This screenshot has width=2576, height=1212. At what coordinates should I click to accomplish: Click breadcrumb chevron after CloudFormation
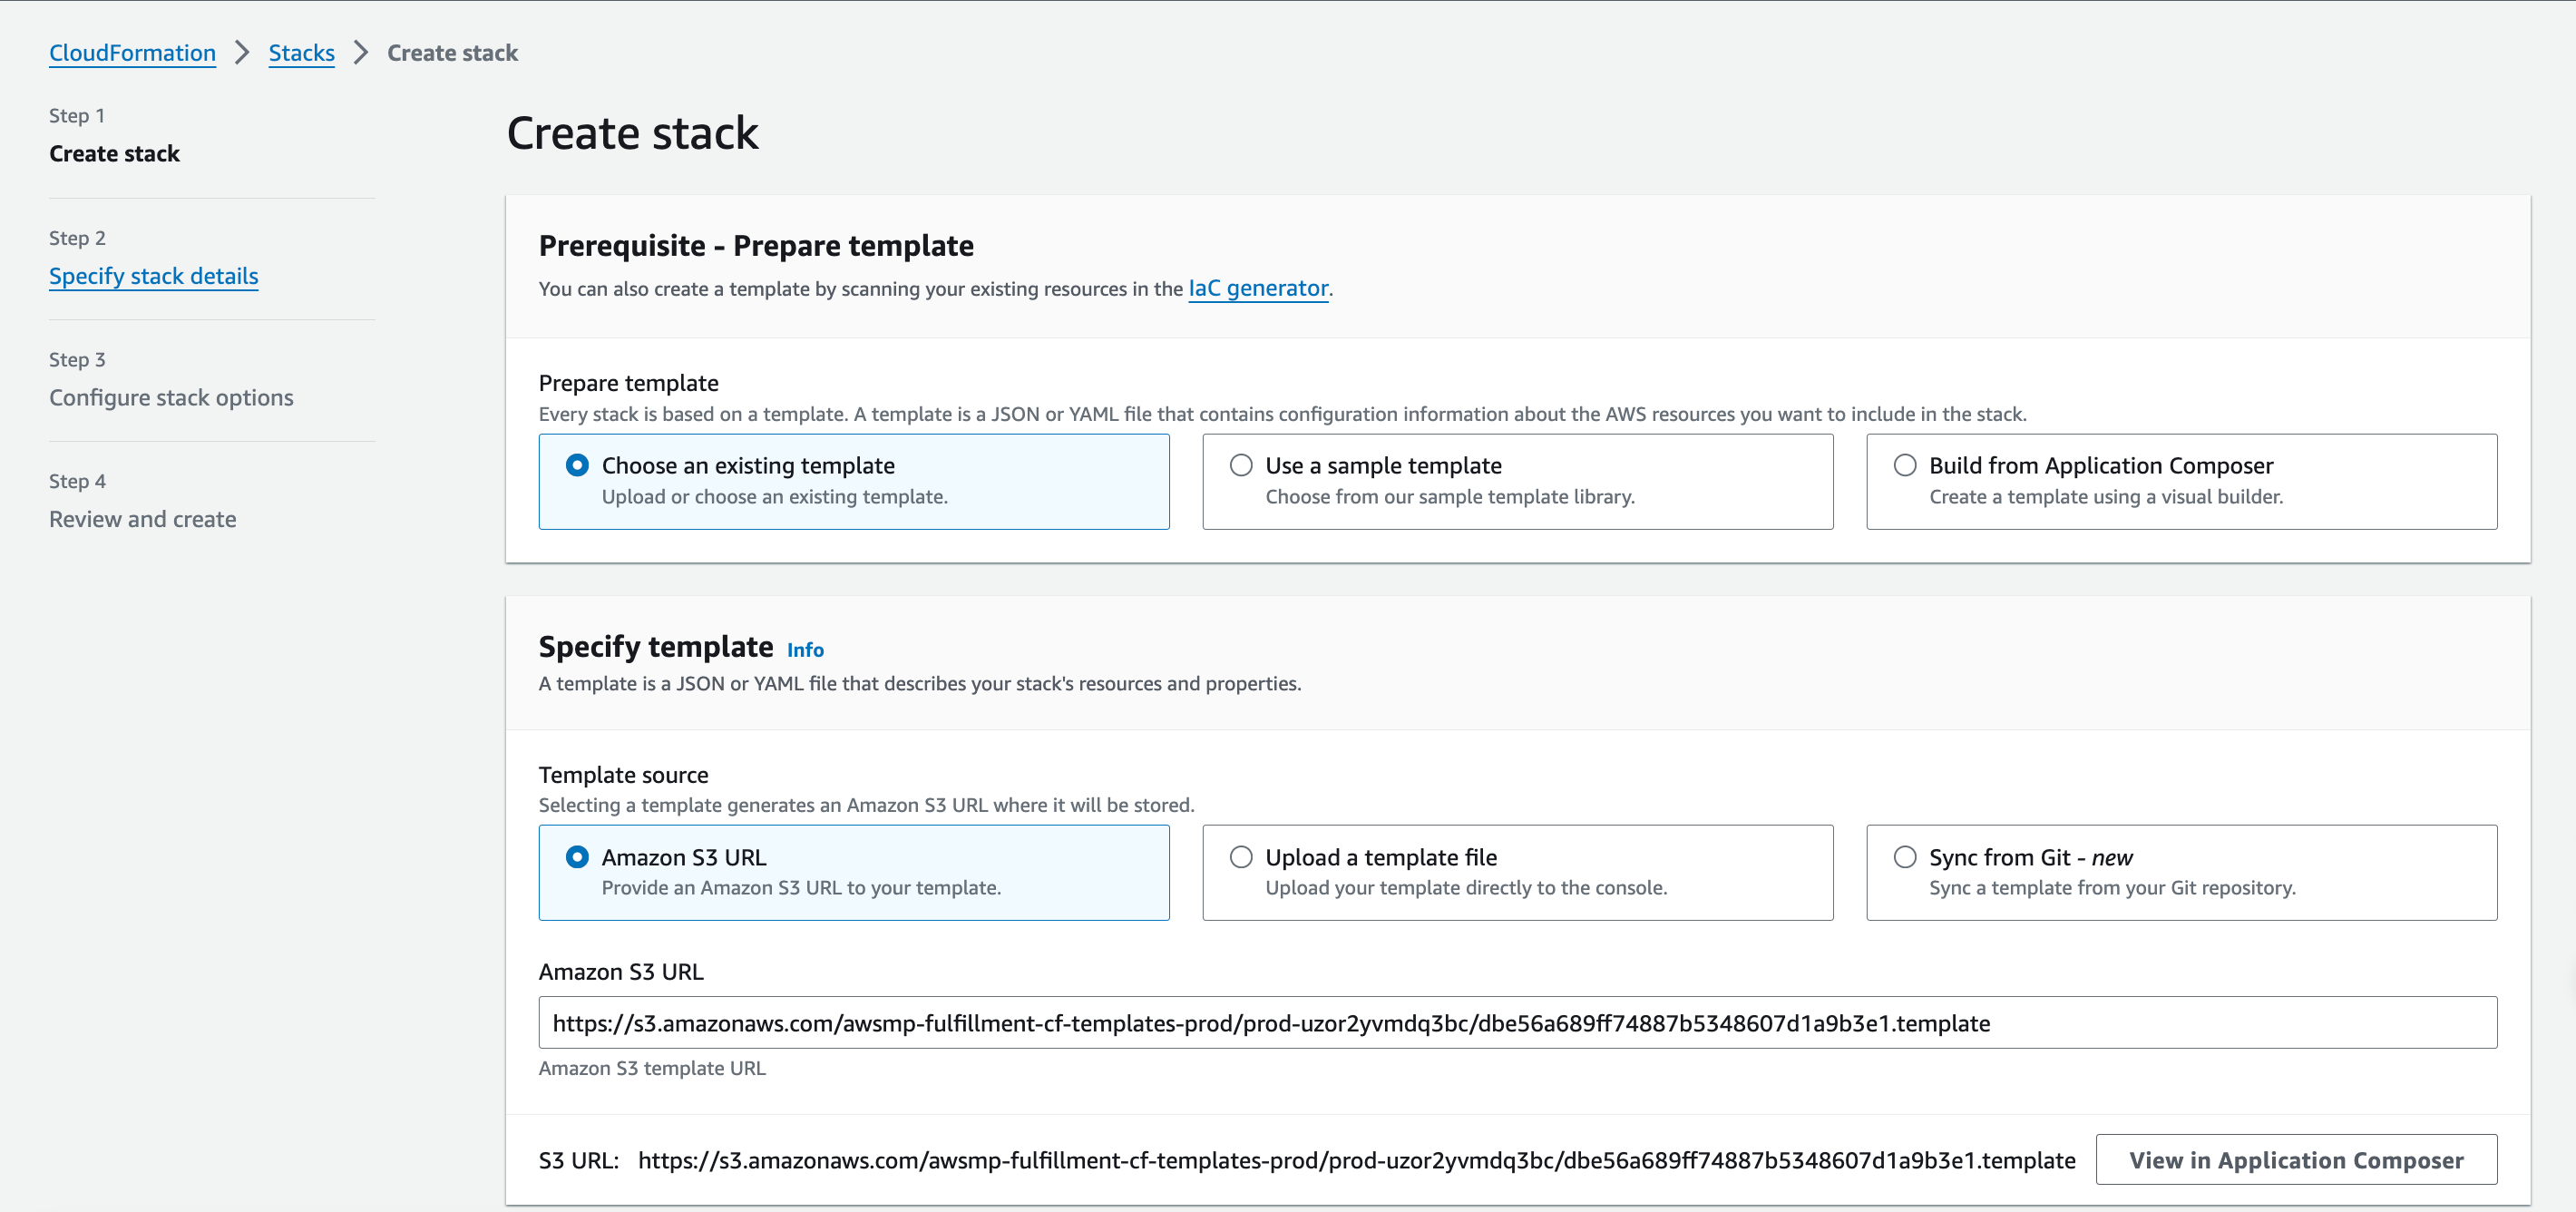click(242, 53)
